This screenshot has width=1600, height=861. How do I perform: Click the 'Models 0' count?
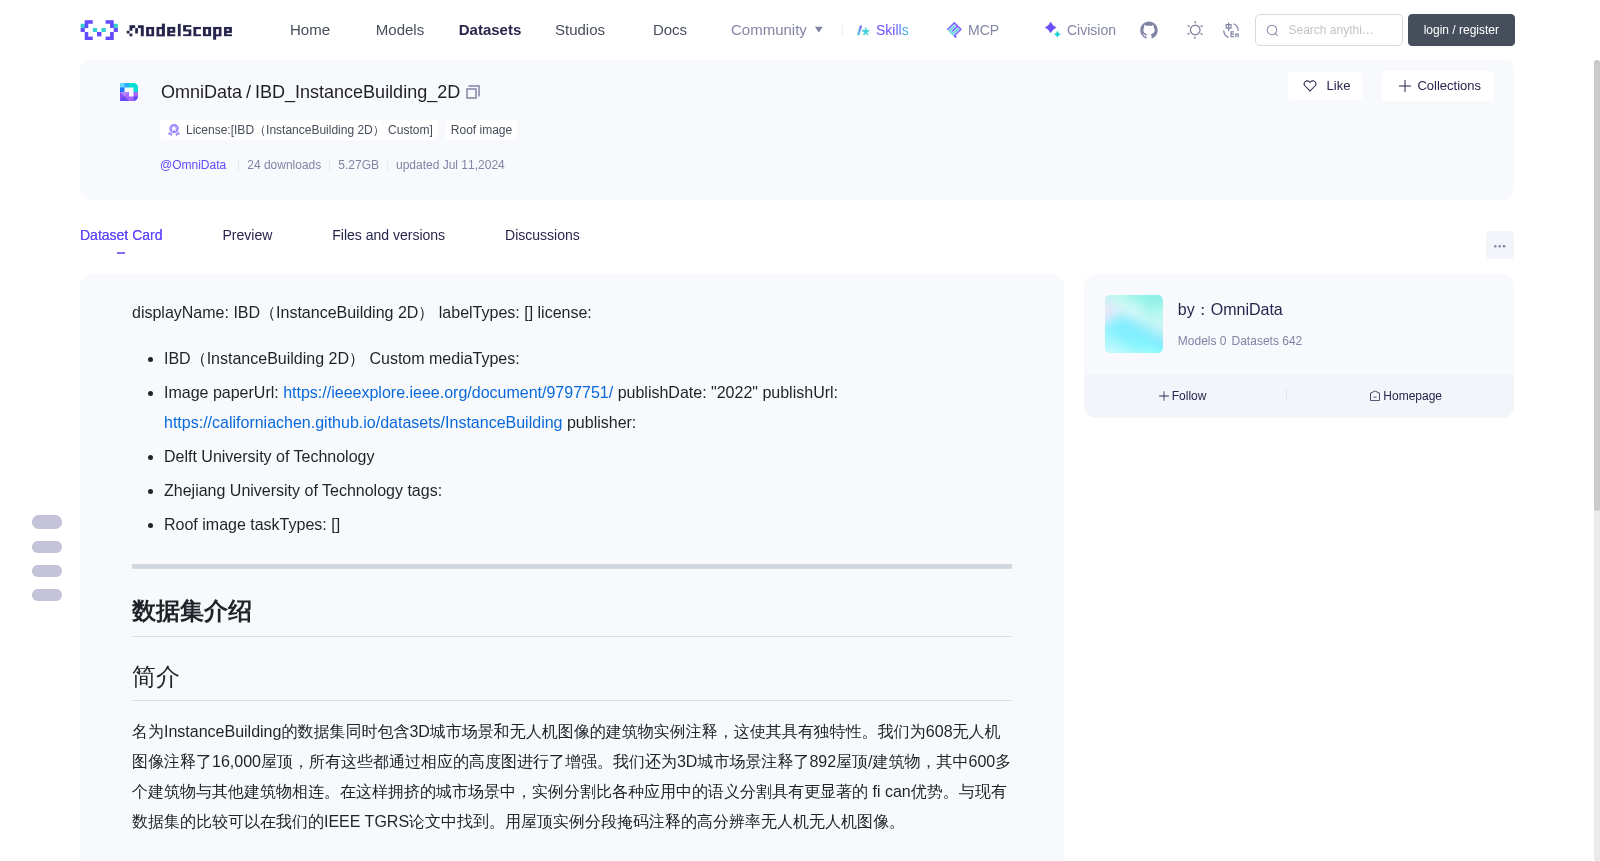[x=1202, y=341]
